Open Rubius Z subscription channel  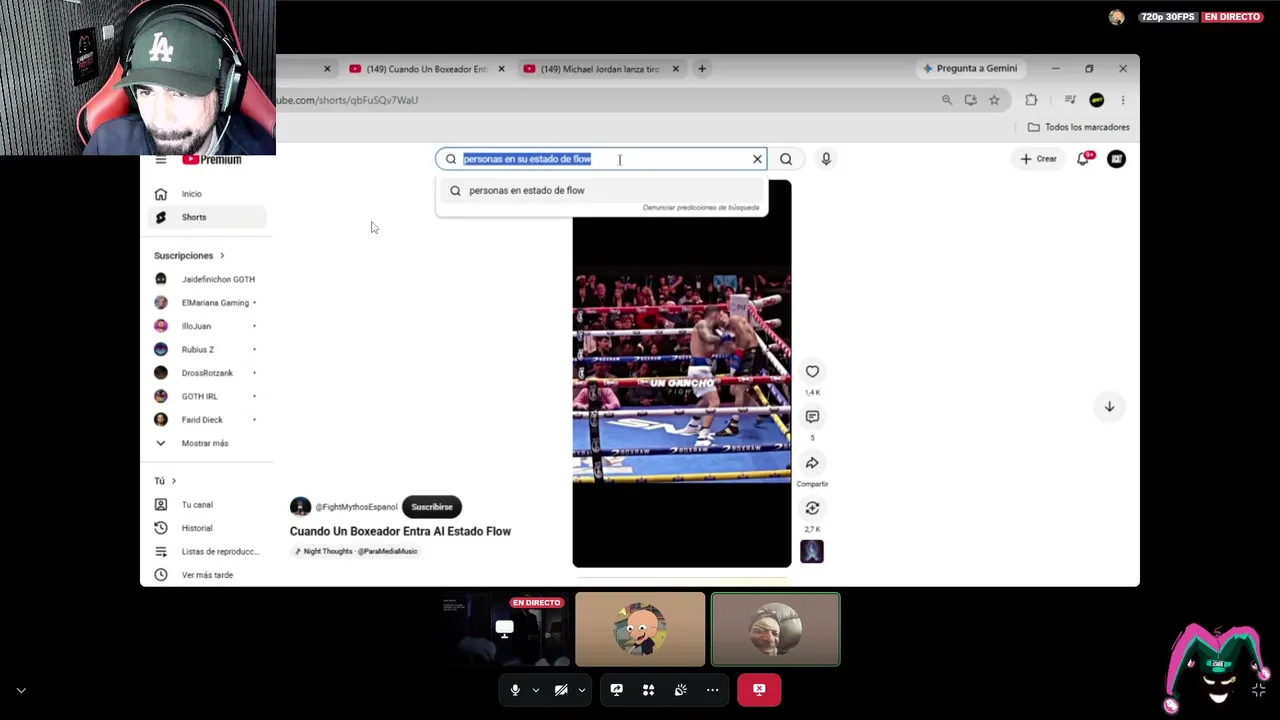coord(206,349)
